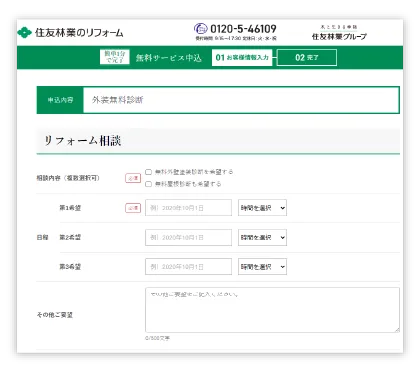This screenshot has height=366, width=416.
Task: Open the 第2希望 時間を選択 dropdown
Action: pyautogui.click(x=262, y=237)
